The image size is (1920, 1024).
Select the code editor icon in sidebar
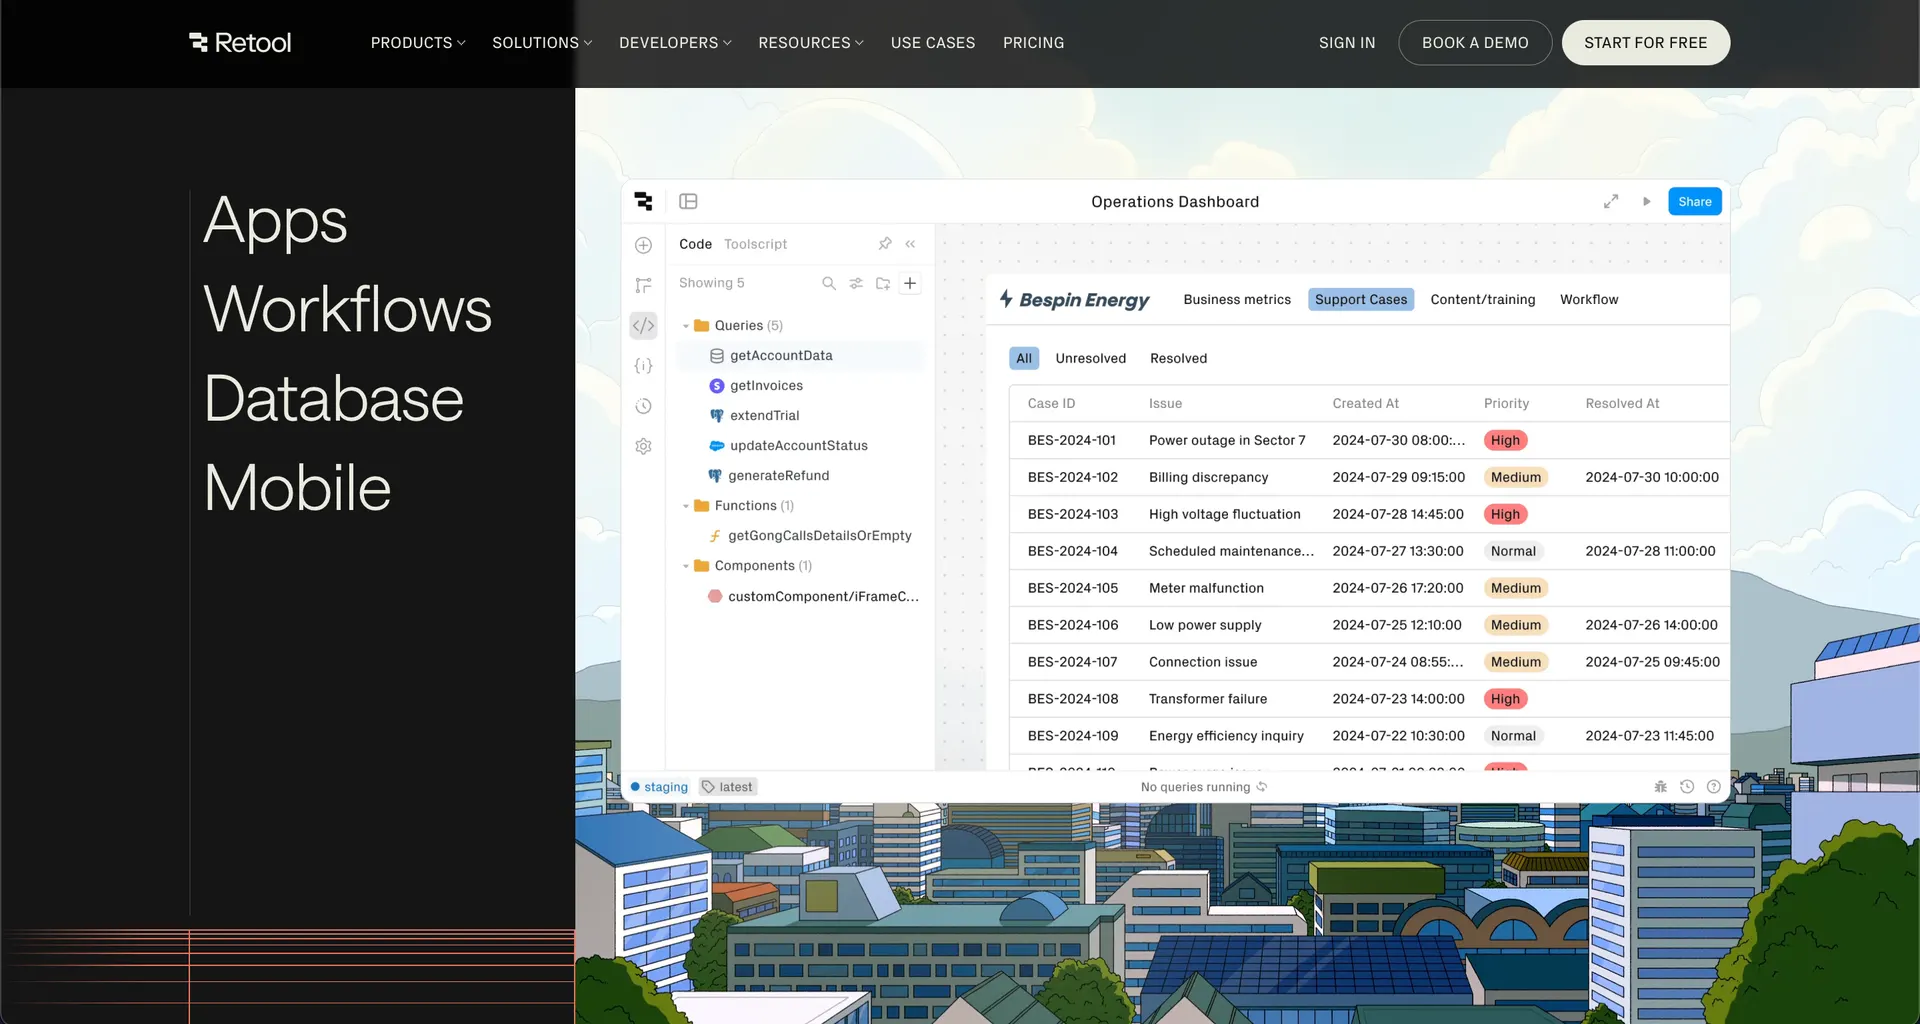(643, 325)
